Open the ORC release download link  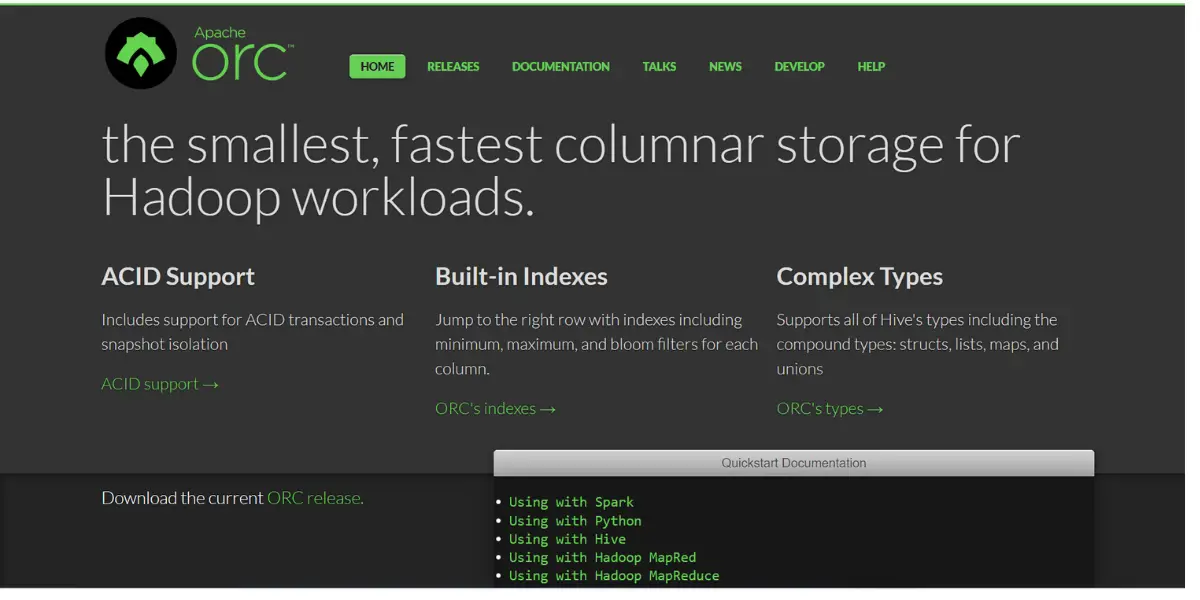[313, 498]
